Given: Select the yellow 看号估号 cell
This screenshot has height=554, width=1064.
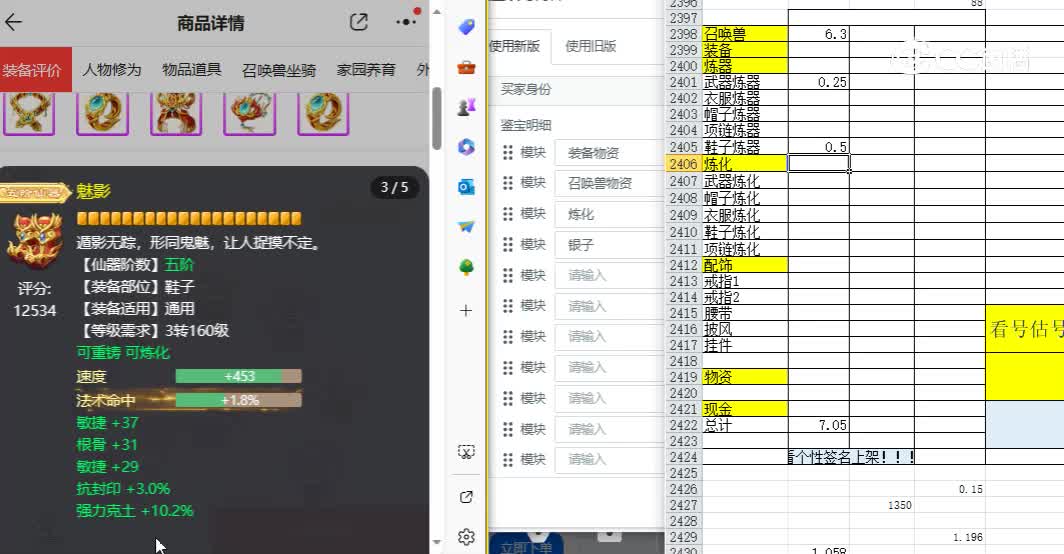Looking at the screenshot, I should click(1025, 330).
